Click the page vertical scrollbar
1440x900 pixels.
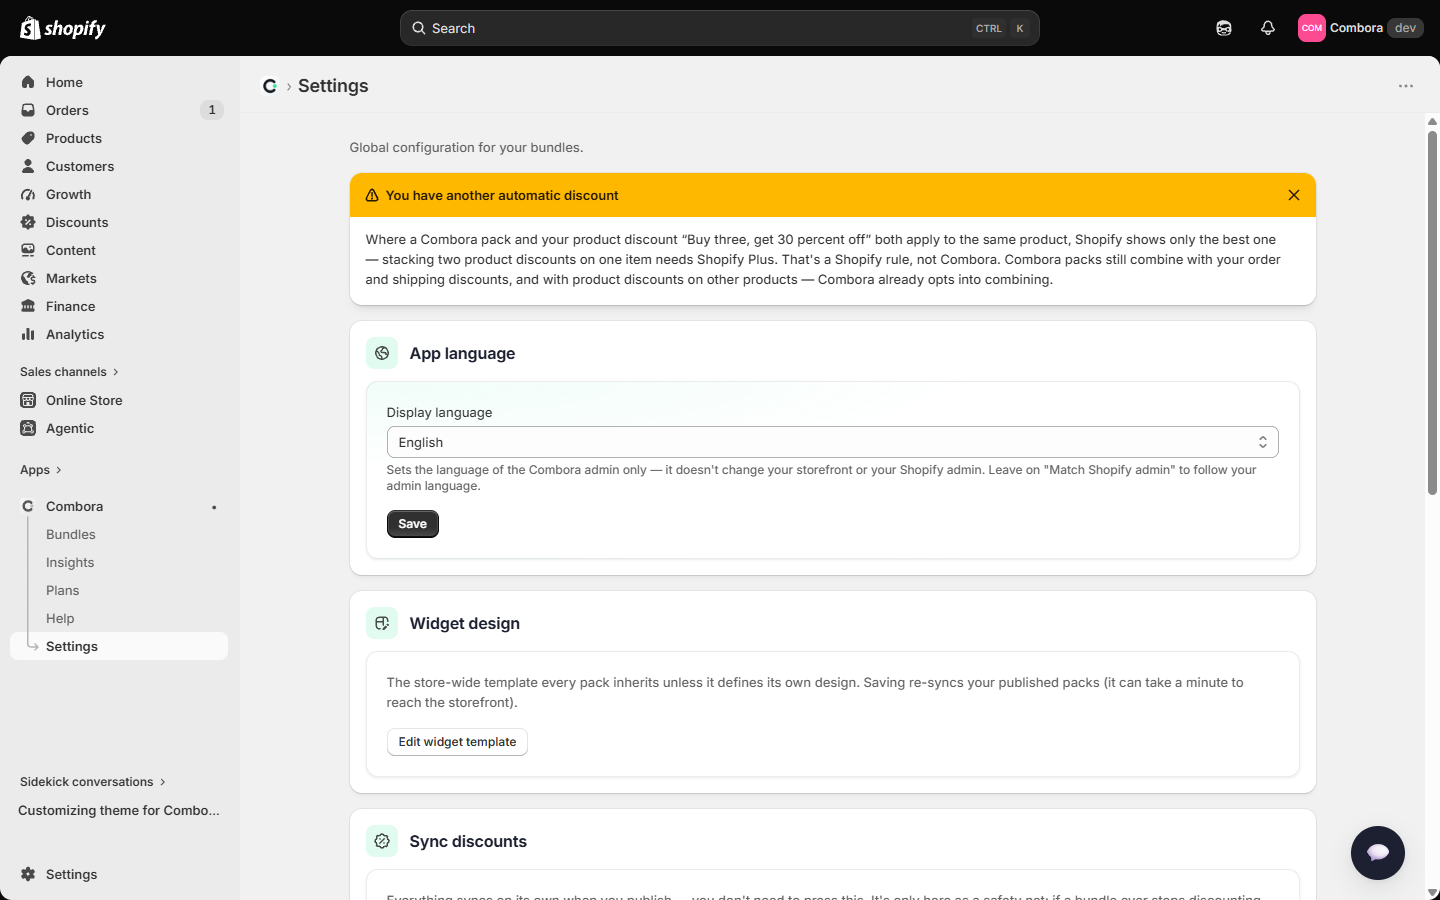click(1432, 312)
